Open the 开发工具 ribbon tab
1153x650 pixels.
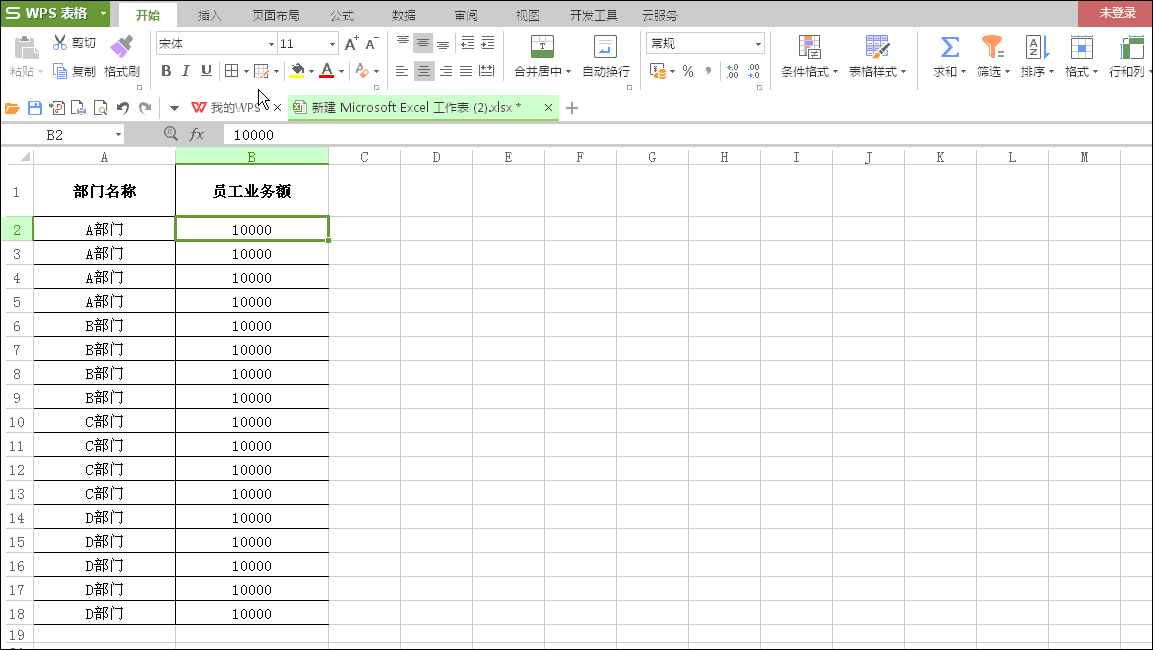593,15
